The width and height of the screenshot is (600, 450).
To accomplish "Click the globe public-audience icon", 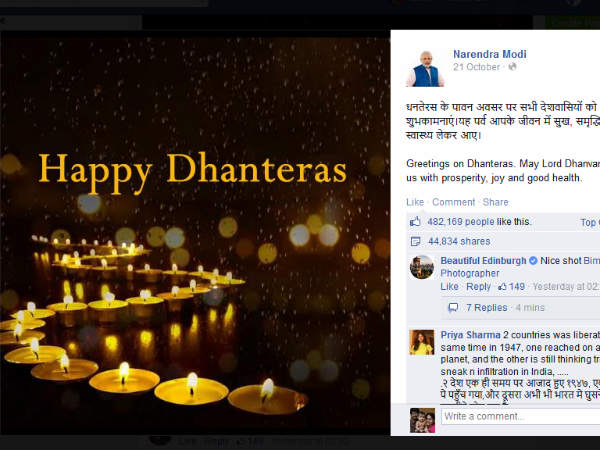I will [512, 67].
